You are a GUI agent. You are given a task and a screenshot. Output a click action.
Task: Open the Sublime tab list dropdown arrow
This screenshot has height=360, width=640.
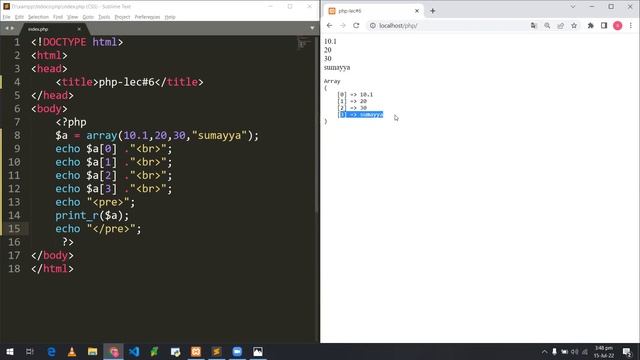(312, 28)
